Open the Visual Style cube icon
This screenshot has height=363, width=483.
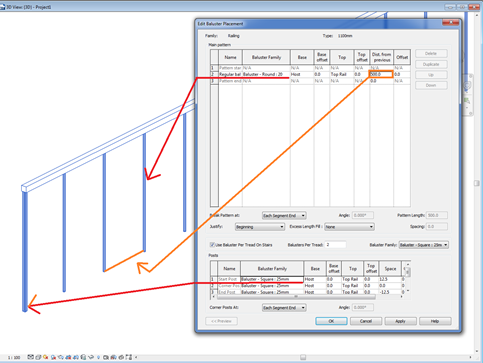click(38, 357)
